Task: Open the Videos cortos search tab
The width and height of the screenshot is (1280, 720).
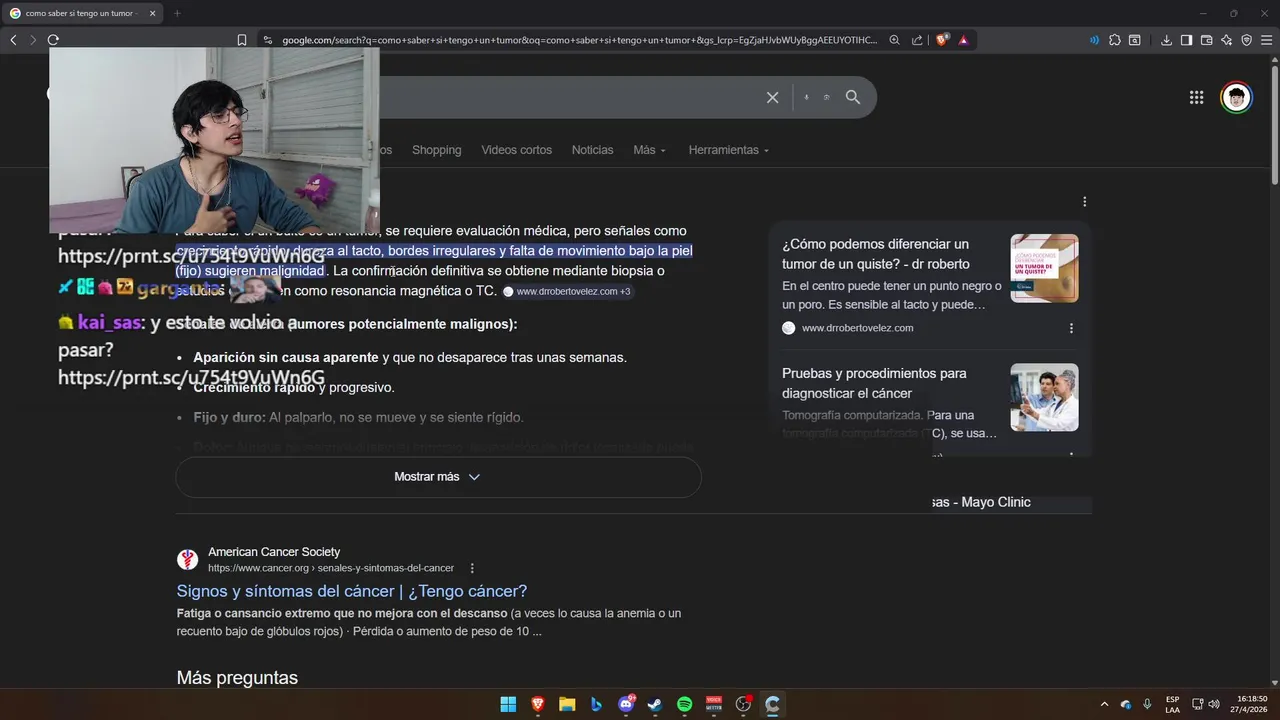Action: [516, 150]
